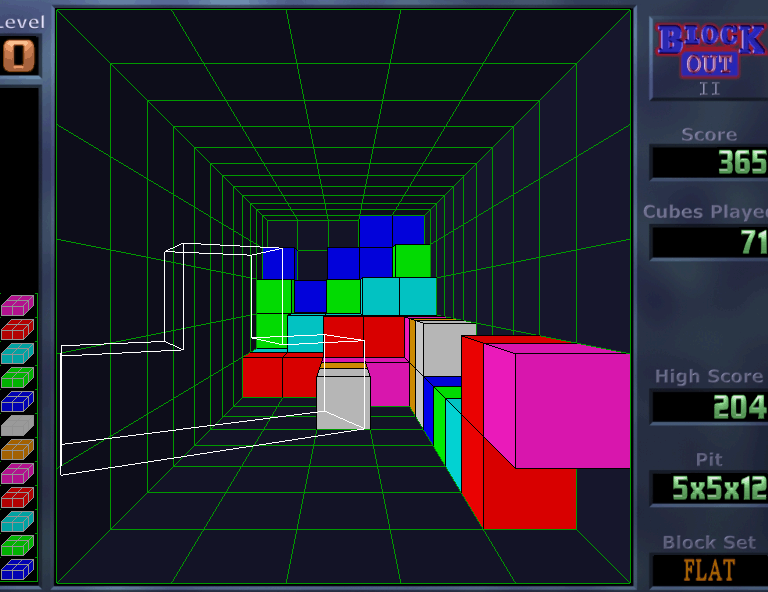Click the bottommost blue cube in depth stack

[19, 569]
